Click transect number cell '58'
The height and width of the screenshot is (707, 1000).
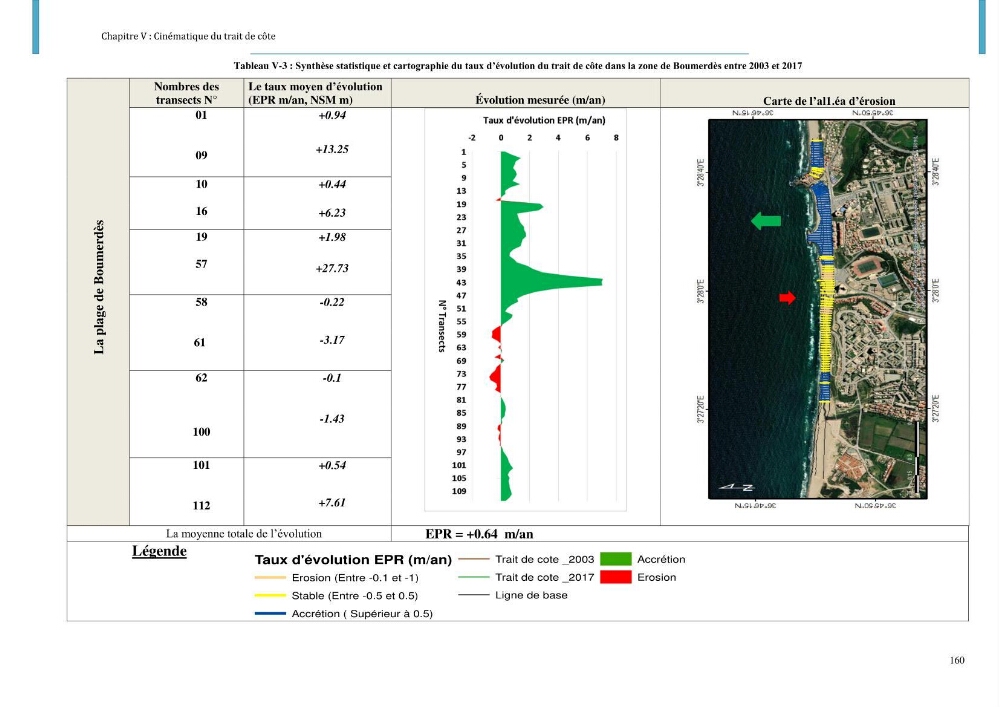[202, 302]
